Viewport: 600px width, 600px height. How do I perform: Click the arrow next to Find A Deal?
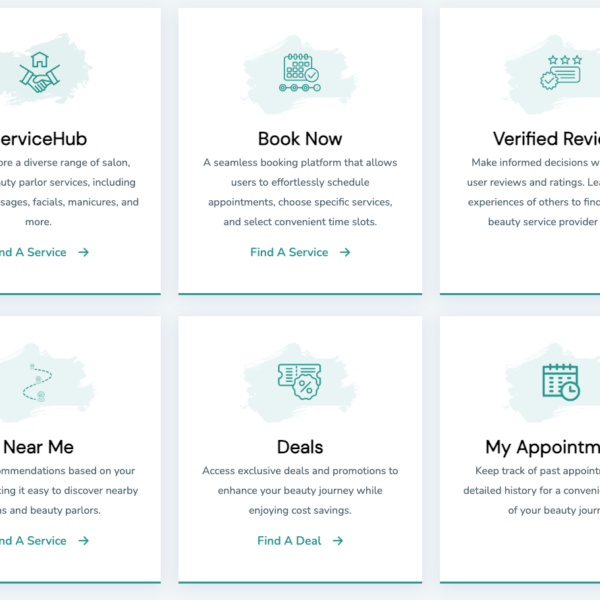tap(338, 540)
